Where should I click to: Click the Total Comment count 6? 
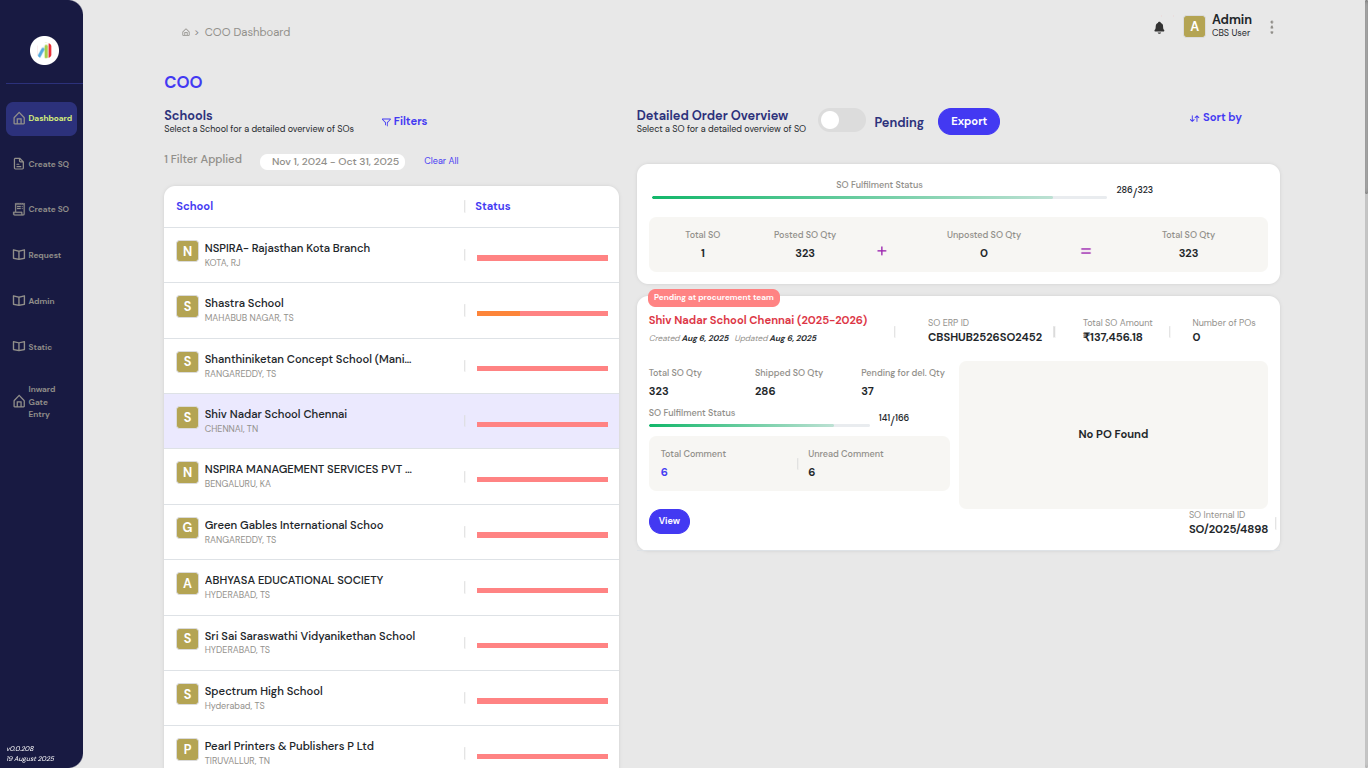point(664,472)
